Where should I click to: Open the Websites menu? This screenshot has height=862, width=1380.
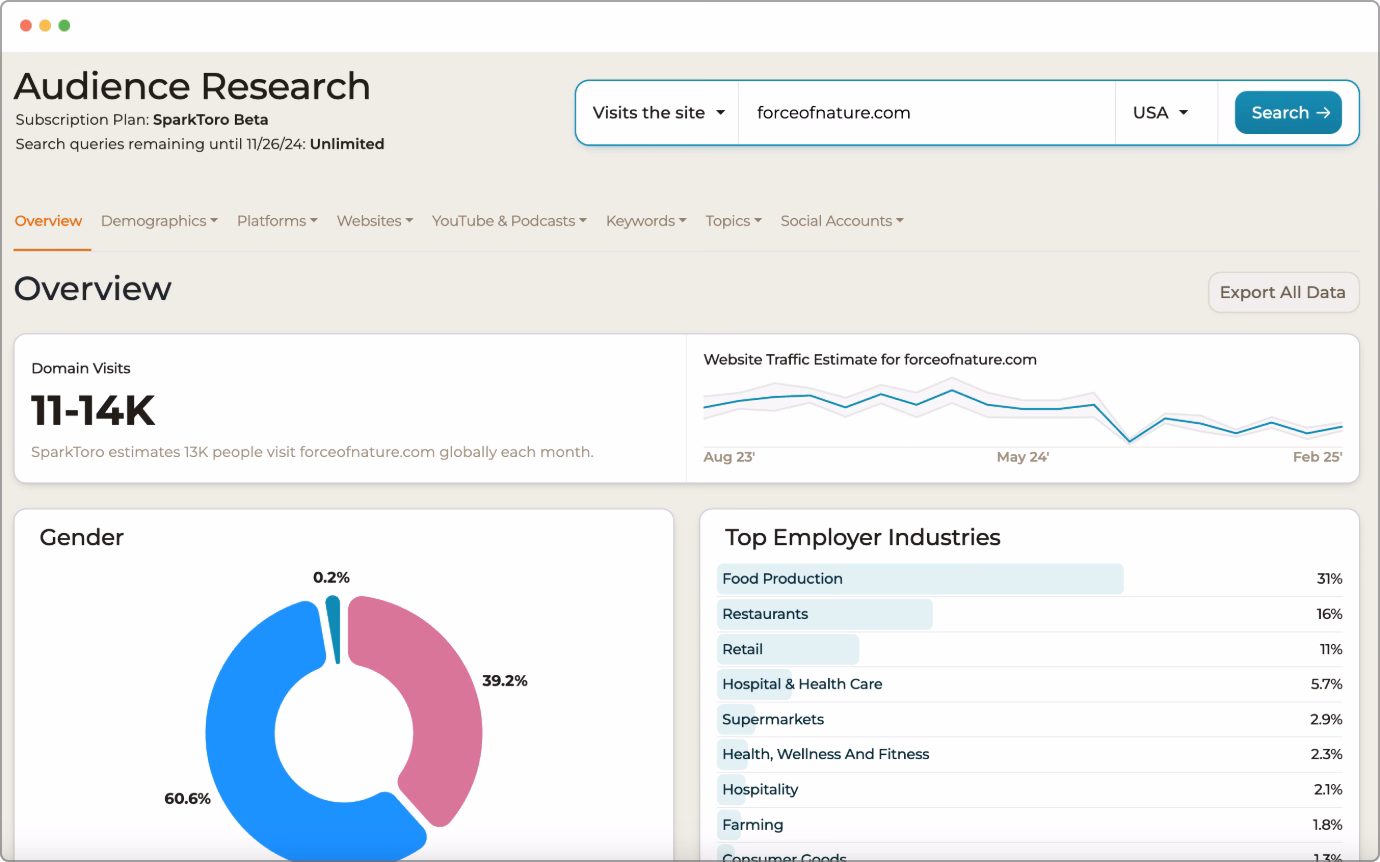(x=374, y=221)
